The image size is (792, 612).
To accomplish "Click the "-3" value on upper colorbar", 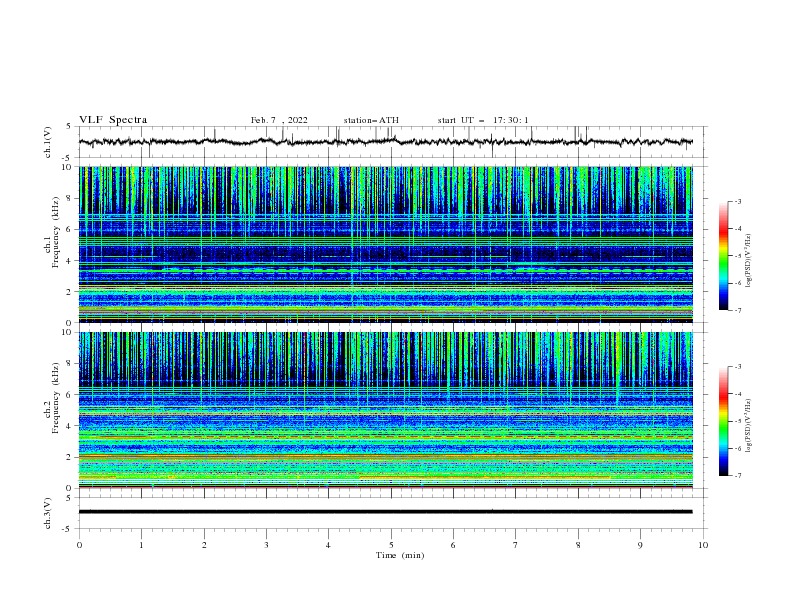I will point(737,201).
